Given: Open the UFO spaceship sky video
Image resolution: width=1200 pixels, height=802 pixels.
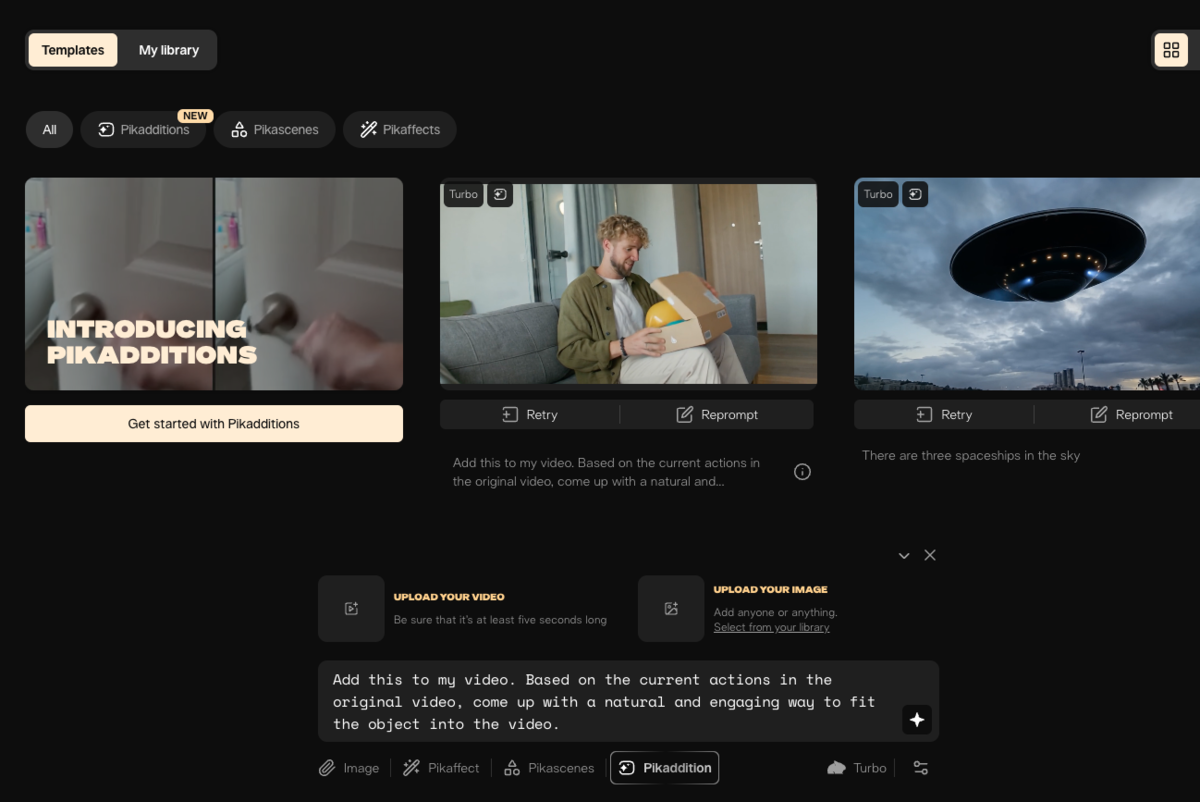Looking at the screenshot, I should point(1027,284).
